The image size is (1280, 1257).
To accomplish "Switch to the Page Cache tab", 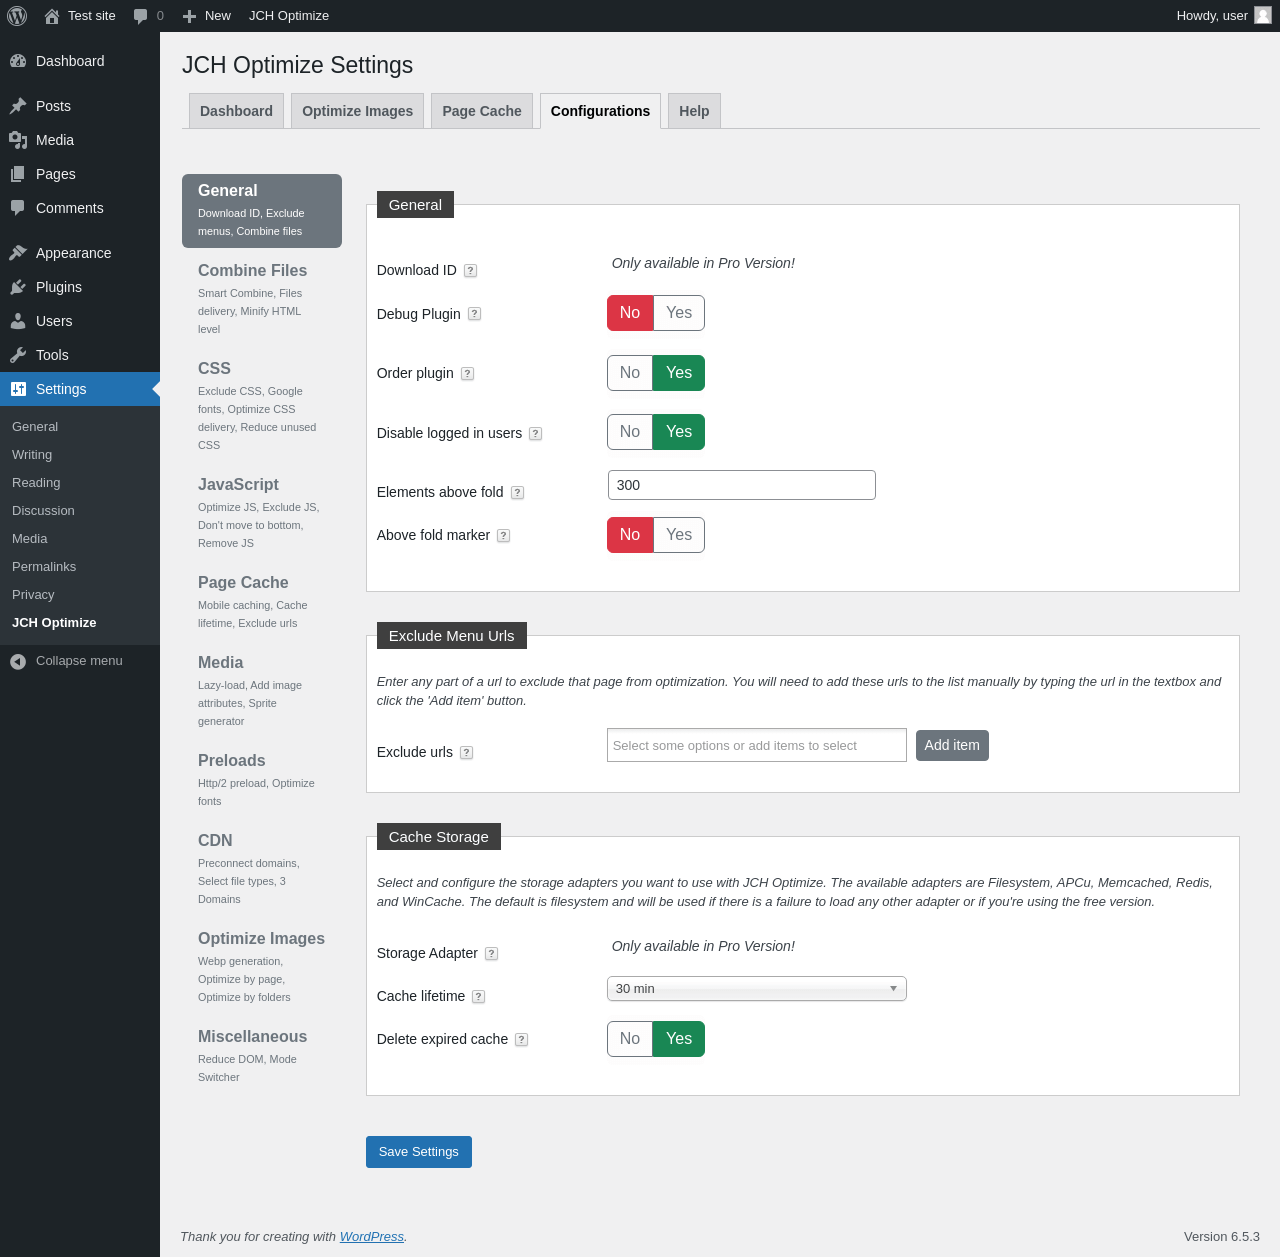I will 482,111.
